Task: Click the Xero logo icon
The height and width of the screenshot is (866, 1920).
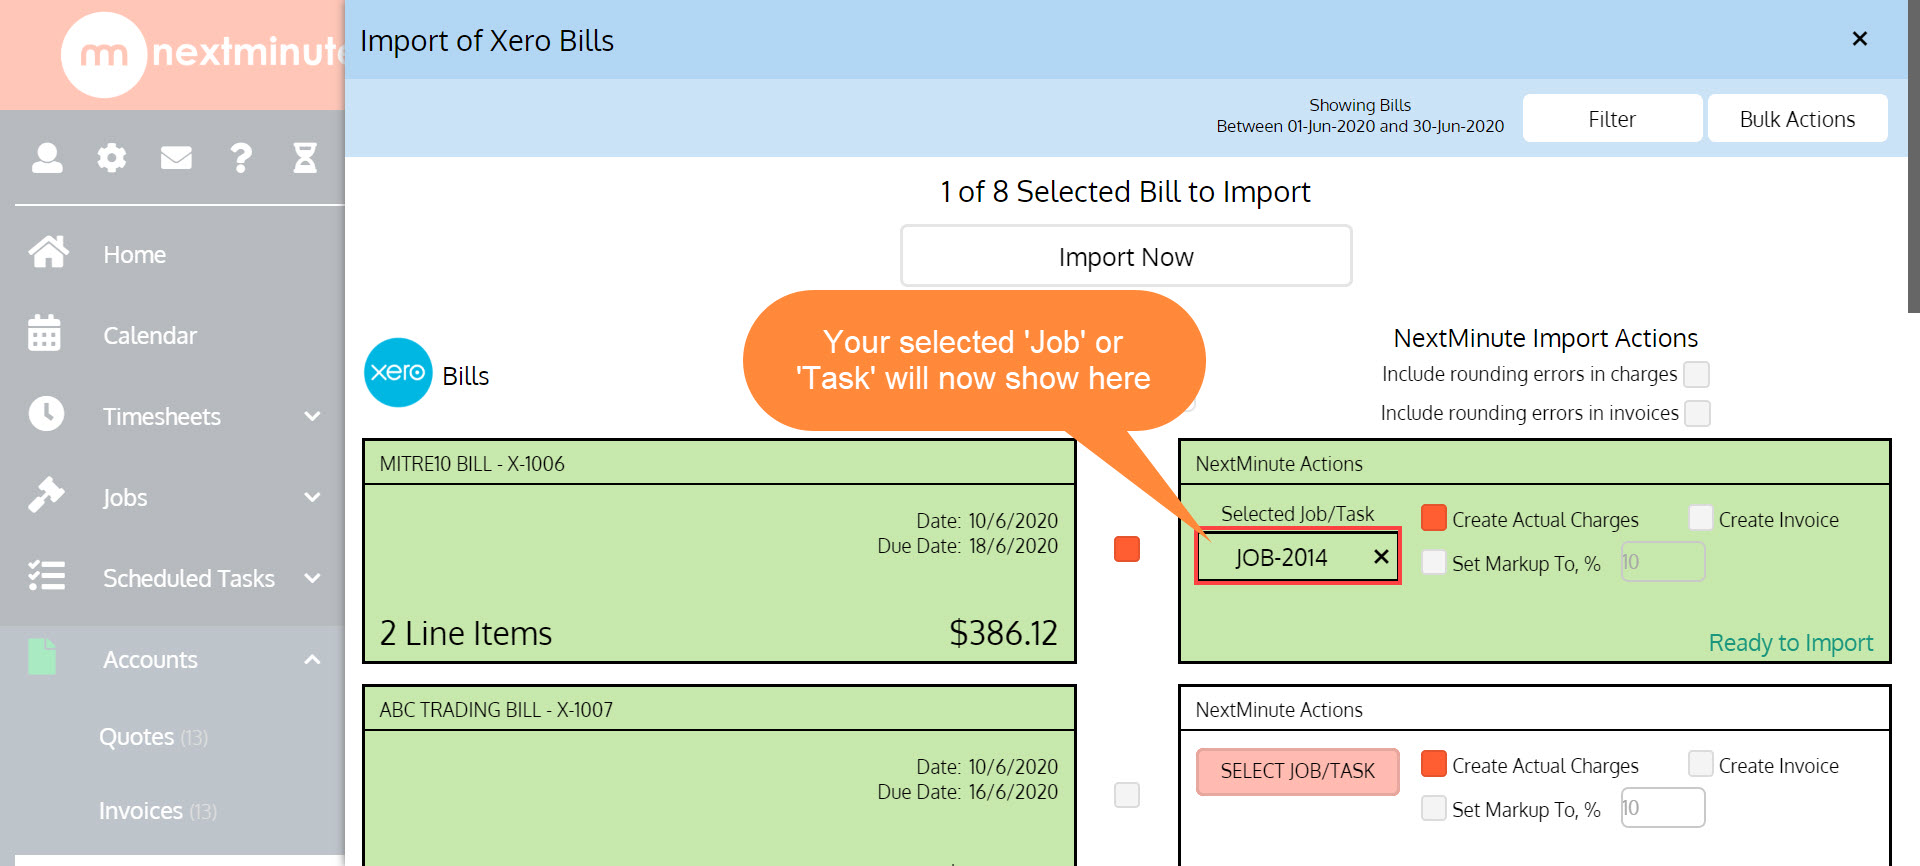Action: tap(398, 372)
